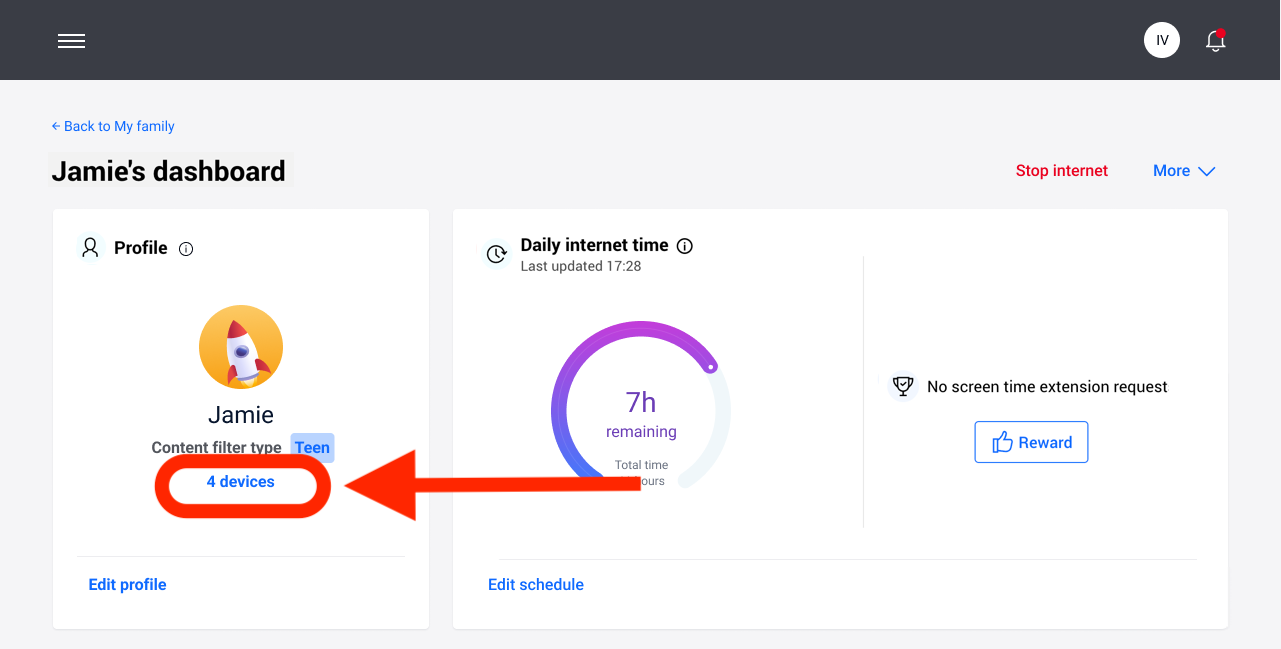Open the hamburger navigation menu
The width and height of the screenshot is (1281, 649).
point(71,40)
